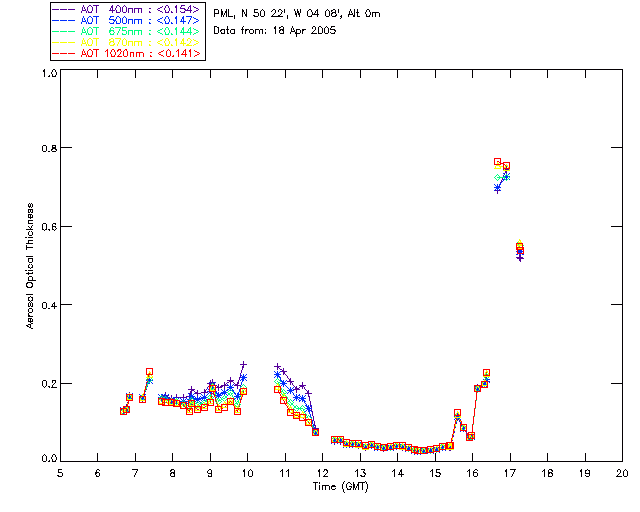The width and height of the screenshot is (640, 512).
Task: Click the x-axis label 5
Action: (x=60, y=473)
